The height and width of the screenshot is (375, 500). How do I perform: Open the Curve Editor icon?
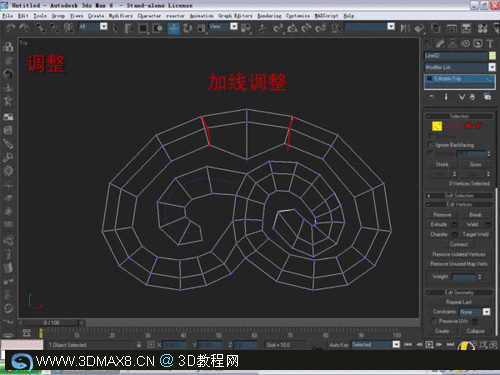coord(451,28)
